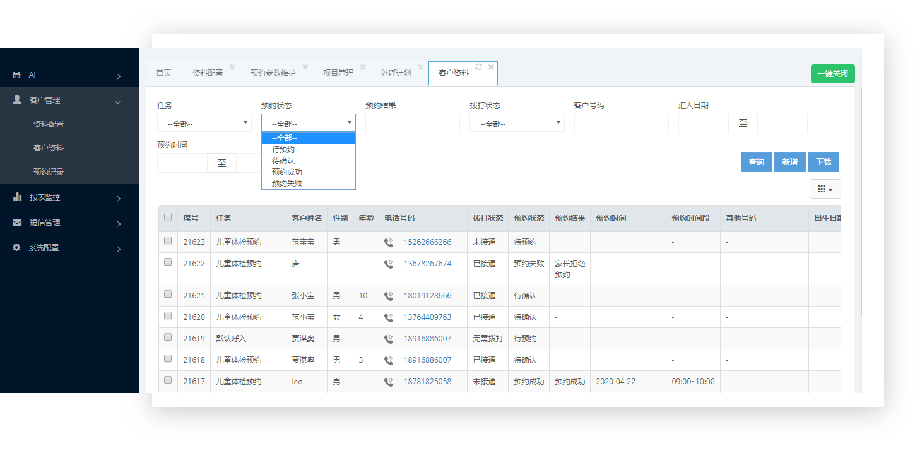Click the bar chart icon in sidebar
The height and width of the screenshot is (450, 922).
(16, 197)
